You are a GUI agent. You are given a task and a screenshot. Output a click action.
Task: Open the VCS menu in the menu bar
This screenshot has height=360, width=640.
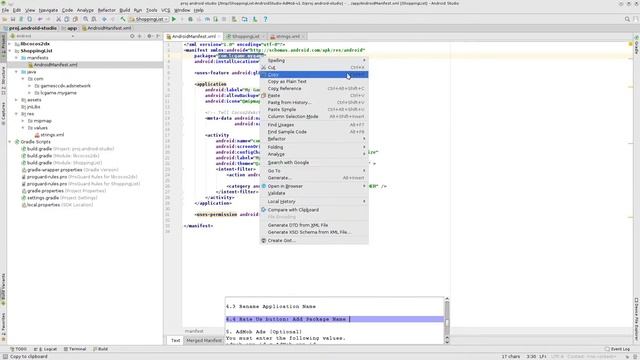click(x=165, y=10)
